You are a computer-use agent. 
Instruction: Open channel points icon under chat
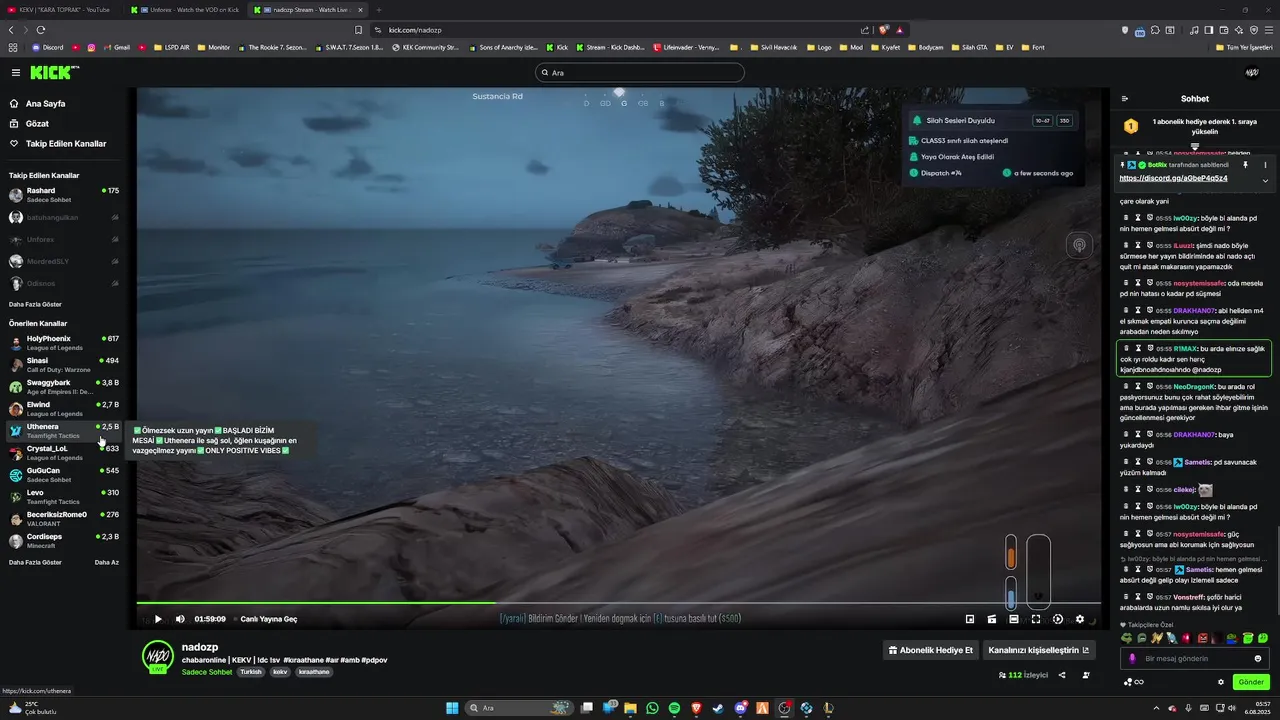1128,682
